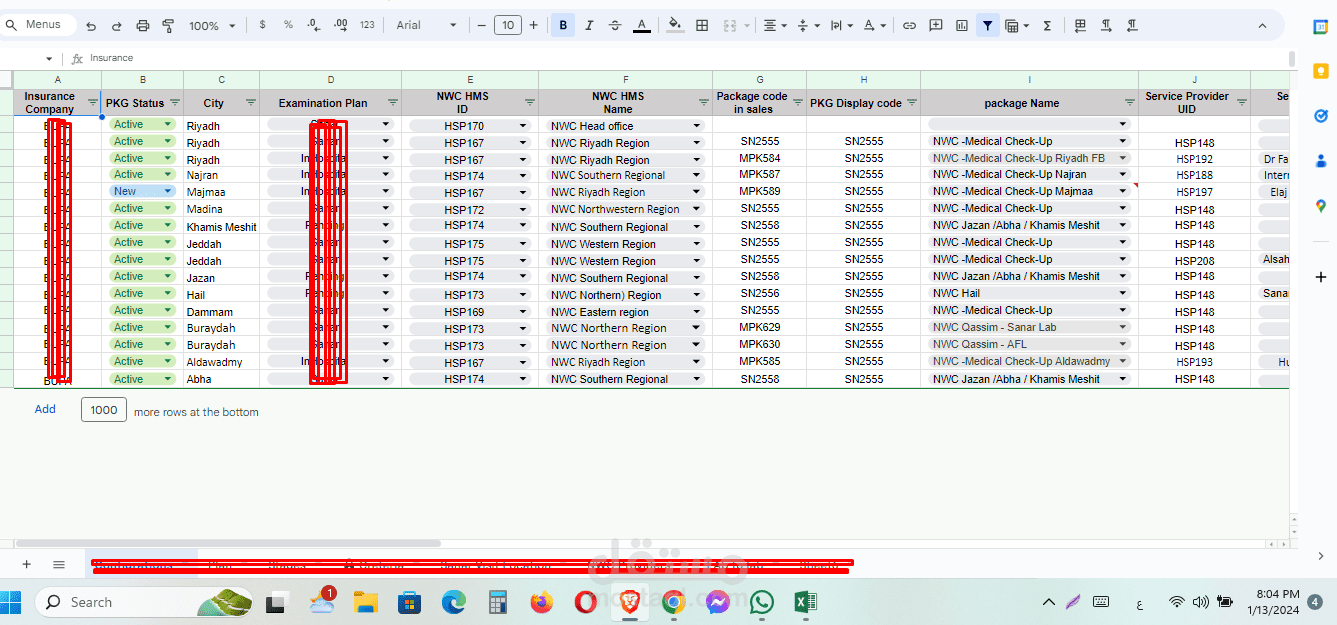
Task: Open the borders tool
Action: pos(702,25)
